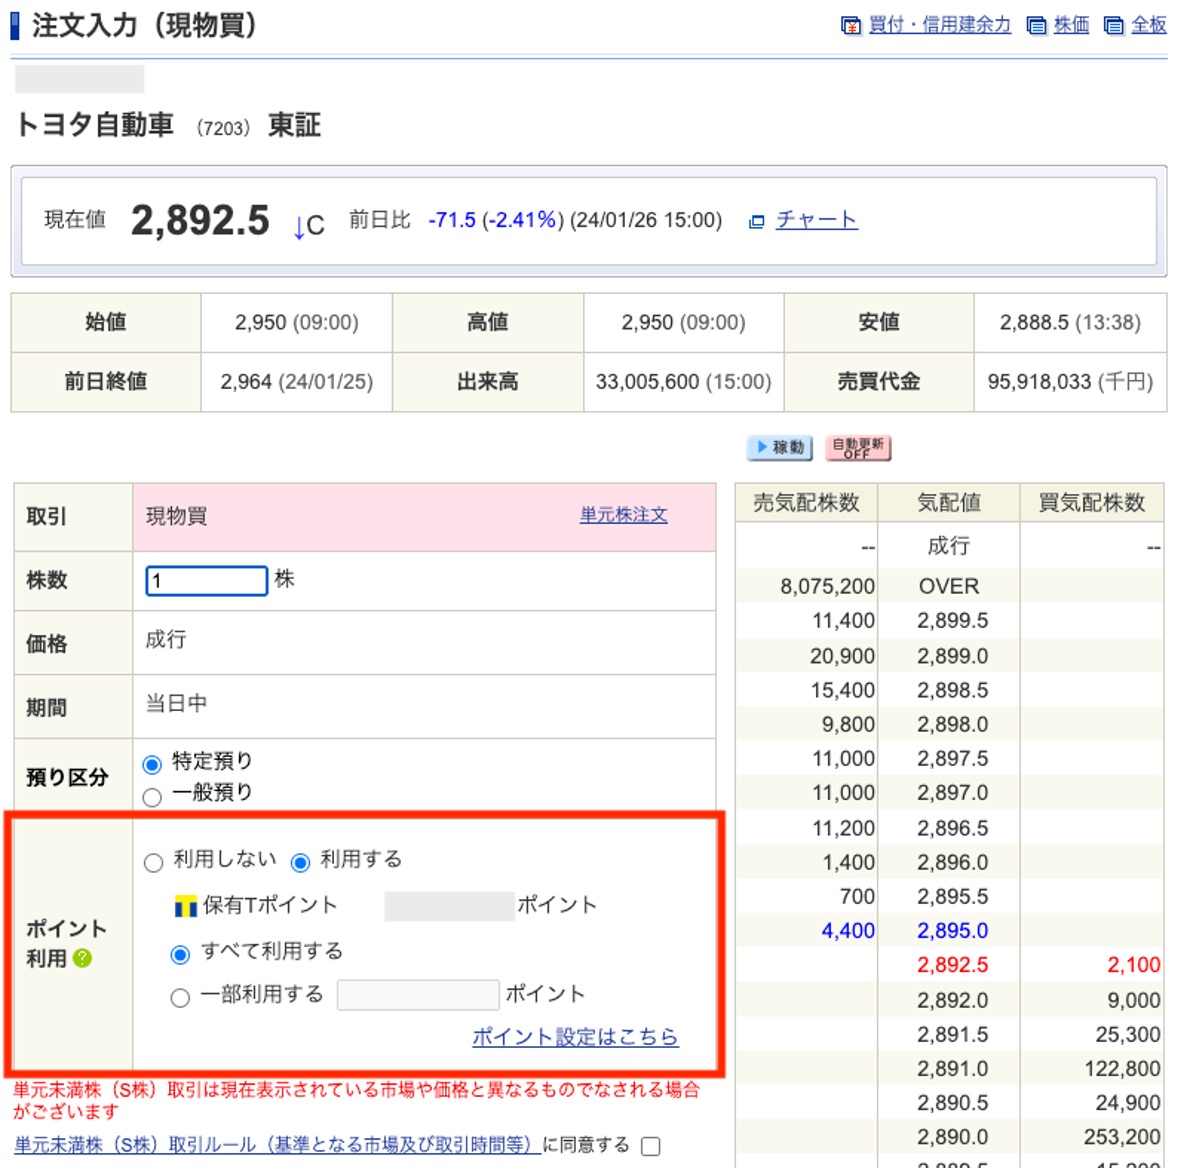Focus the 株数 input field
This screenshot has width=1190, height=1168.
206,581
